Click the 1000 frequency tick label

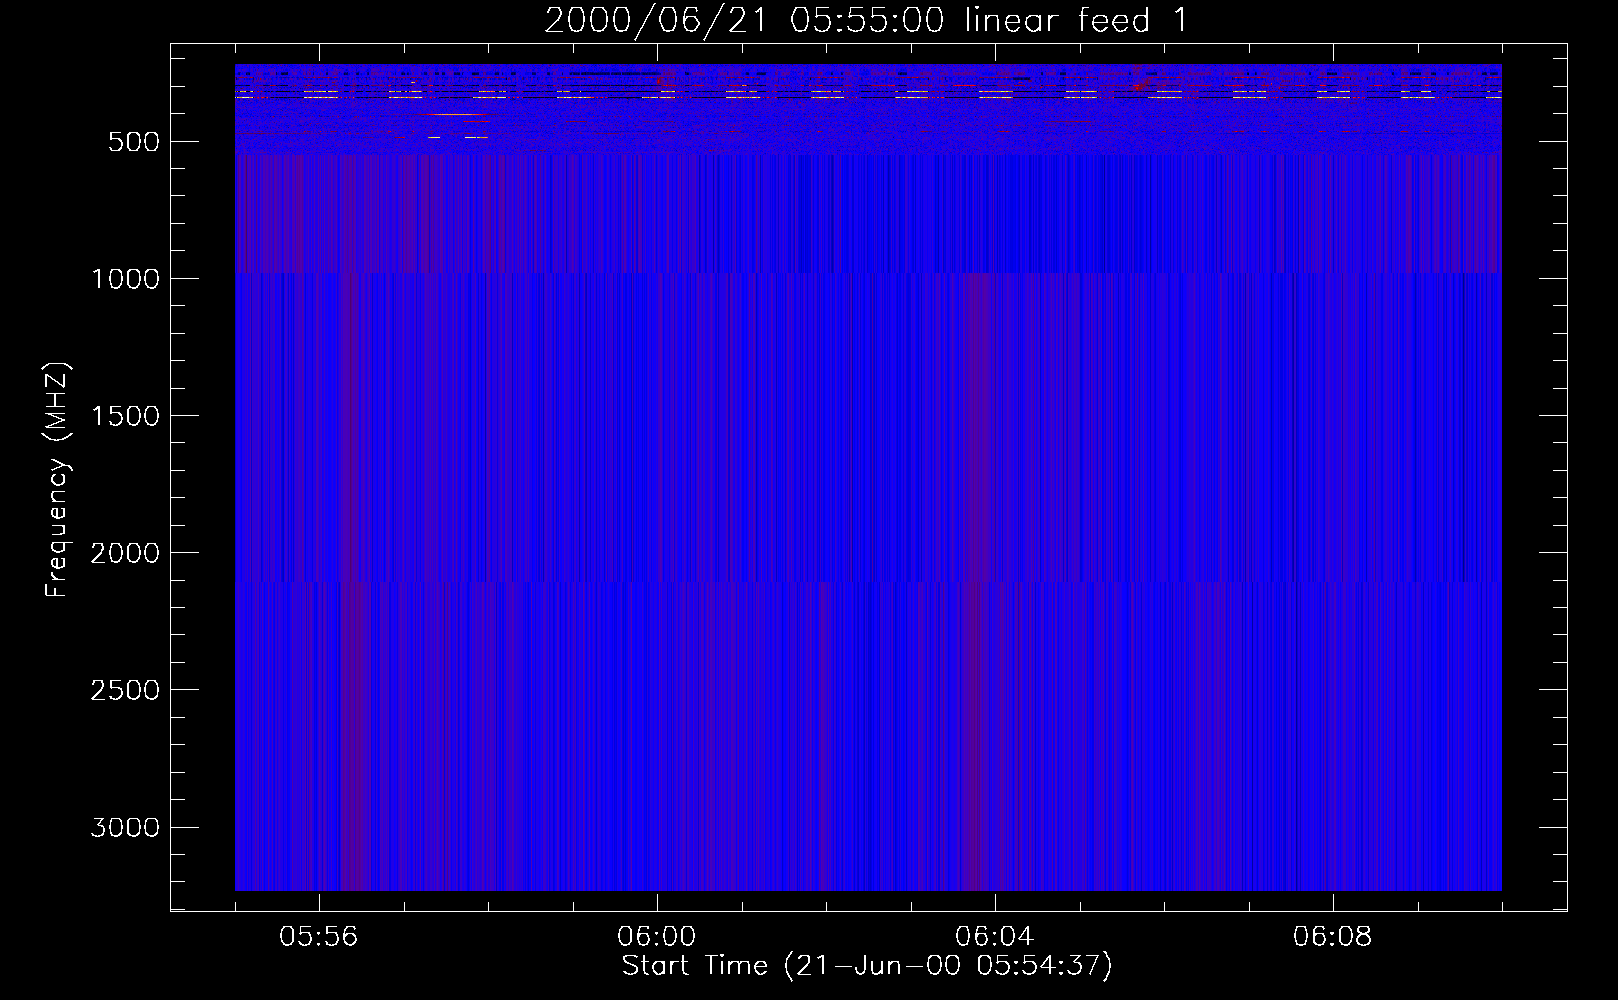(x=125, y=279)
